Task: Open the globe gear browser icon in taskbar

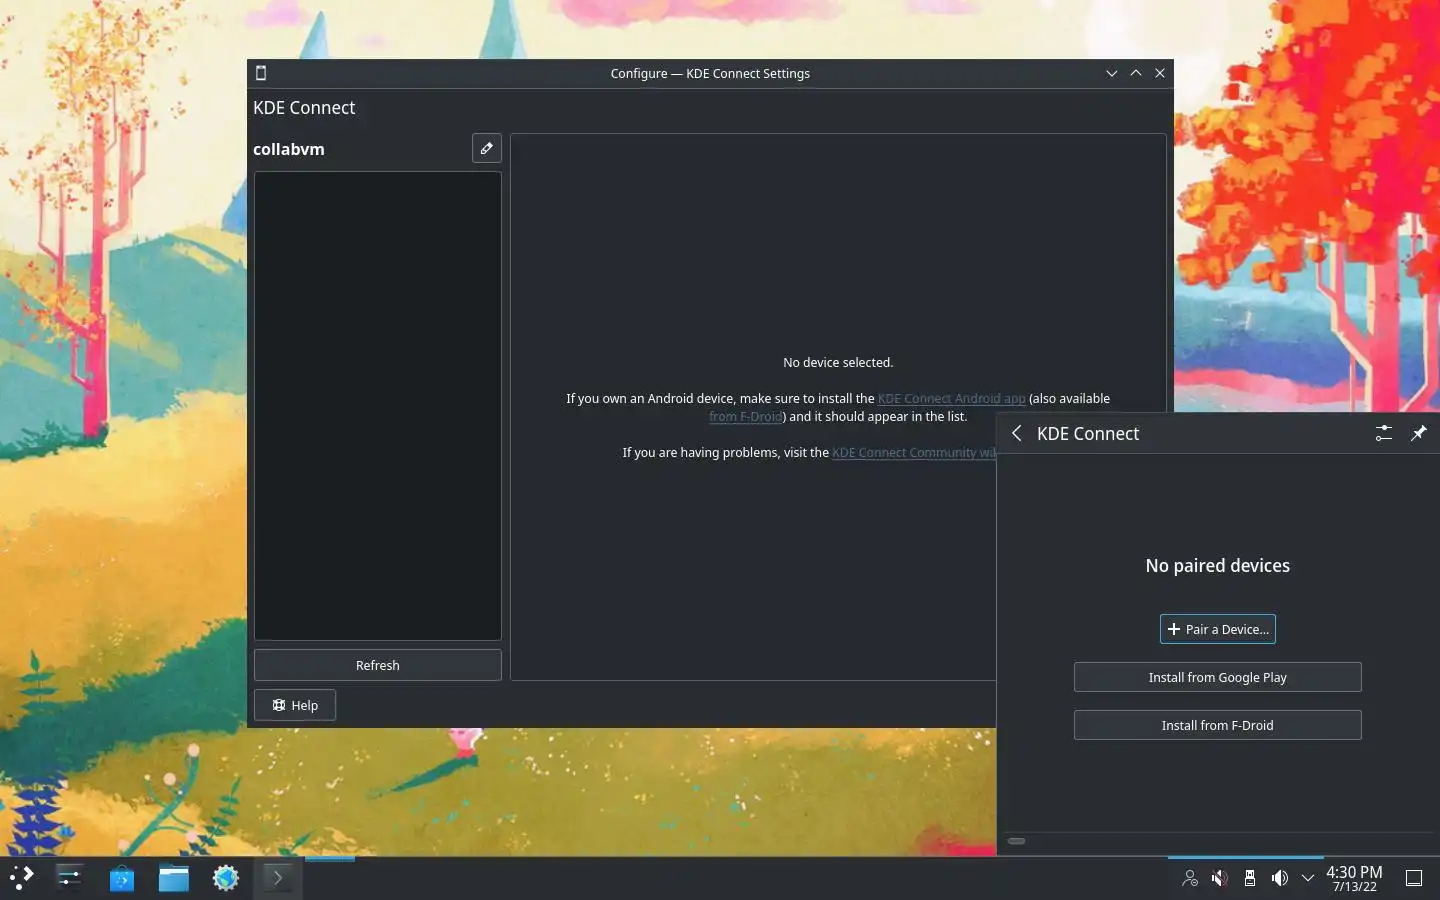Action: coord(226,878)
